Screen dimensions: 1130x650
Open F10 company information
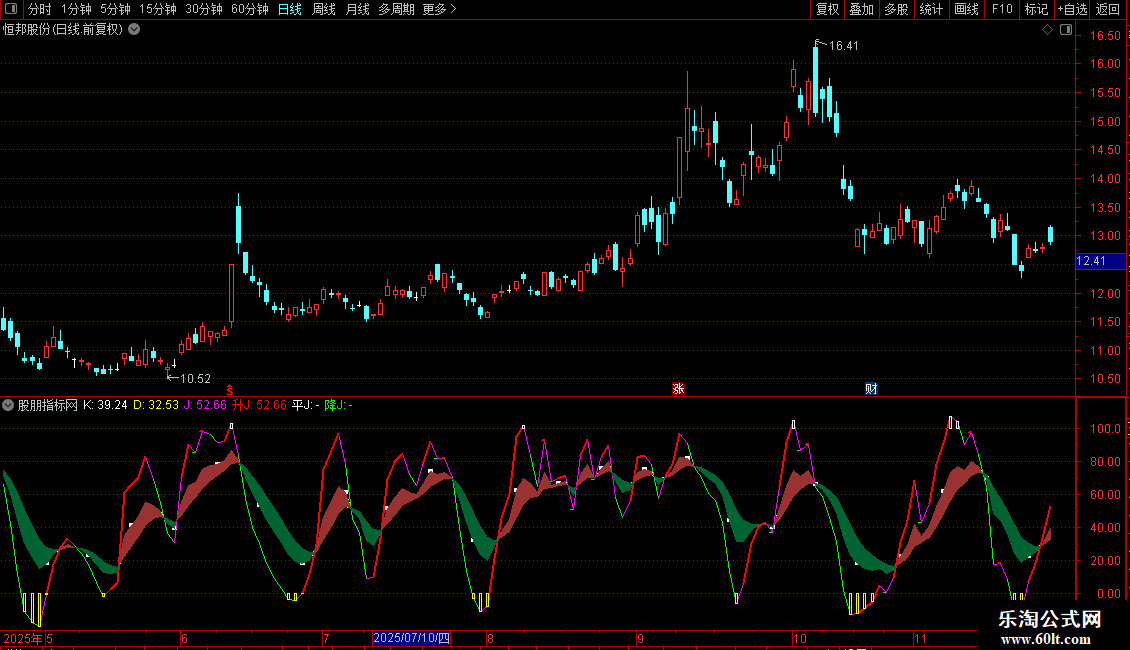coord(1002,9)
